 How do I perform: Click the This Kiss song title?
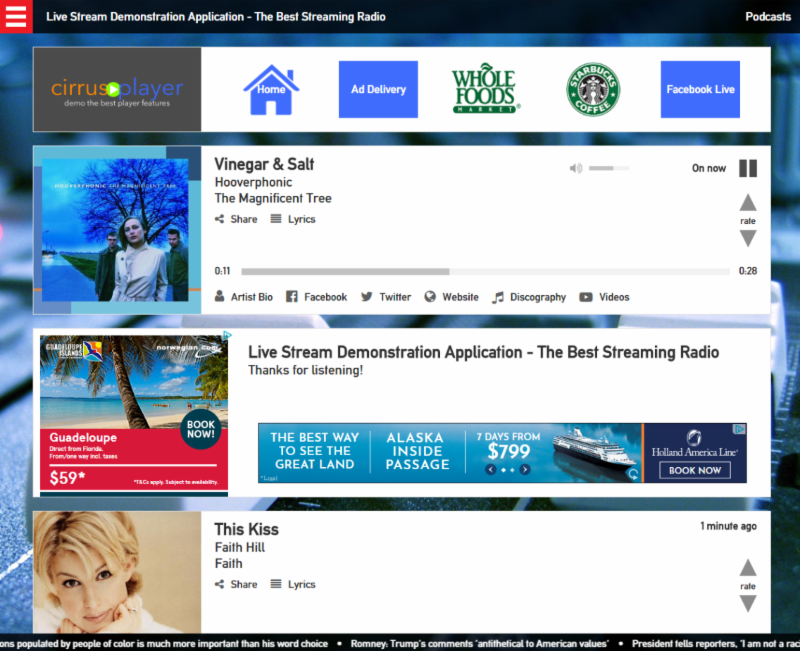click(x=246, y=530)
